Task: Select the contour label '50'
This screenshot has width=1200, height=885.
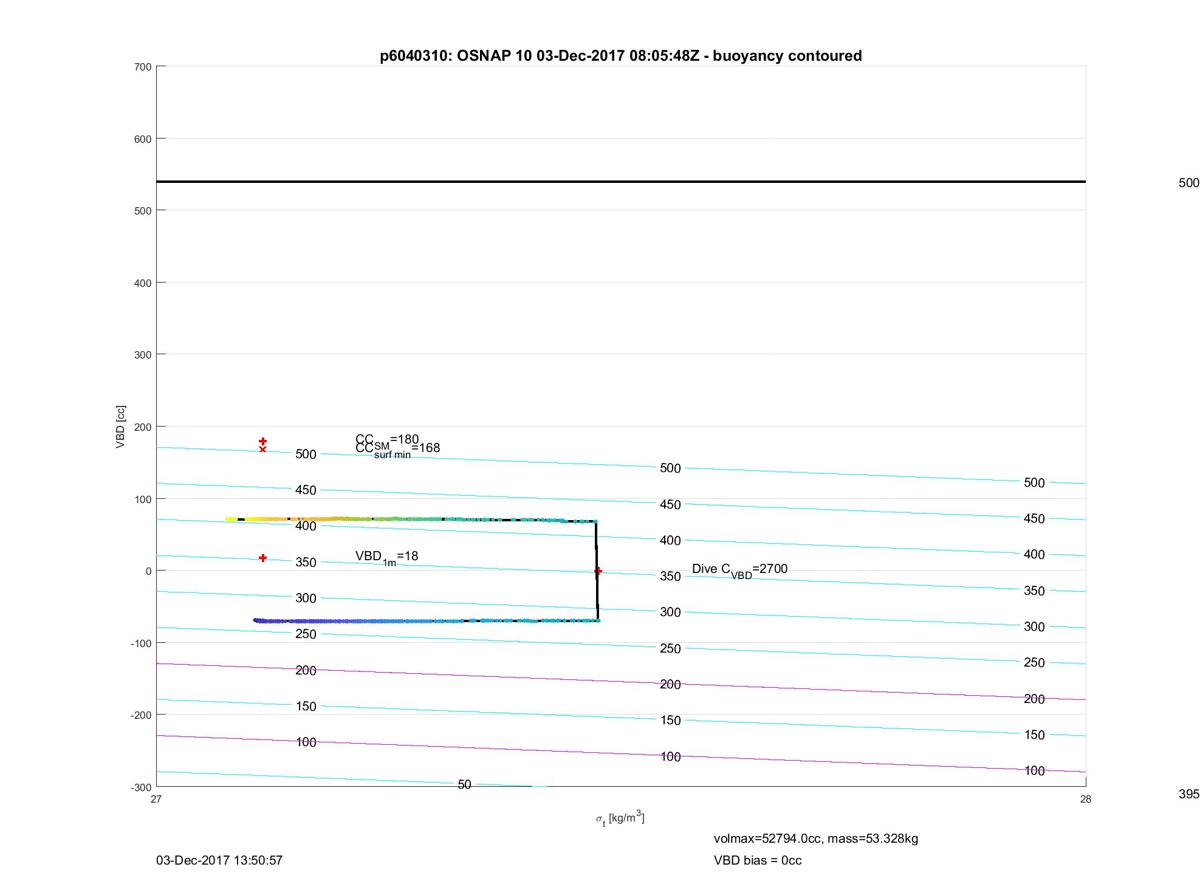Action: pos(464,785)
